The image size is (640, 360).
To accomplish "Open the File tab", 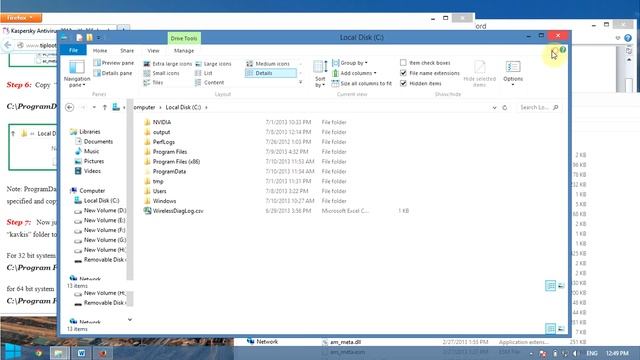I will click(x=73, y=50).
